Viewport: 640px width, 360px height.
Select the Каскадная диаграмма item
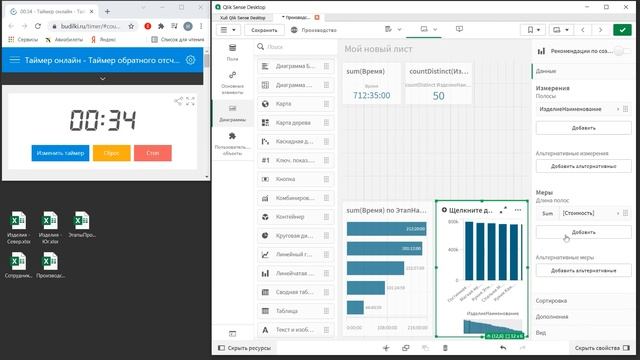pos(296,141)
